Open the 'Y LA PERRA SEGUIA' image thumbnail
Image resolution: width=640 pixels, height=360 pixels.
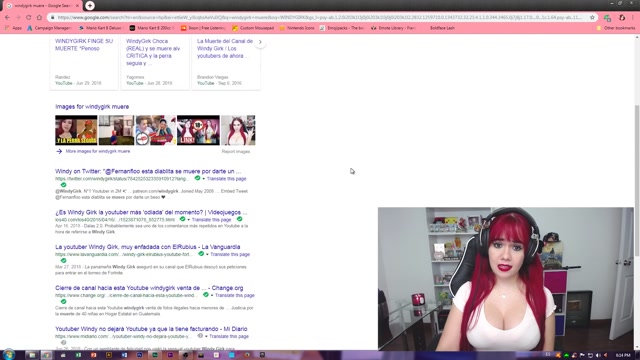(76, 130)
